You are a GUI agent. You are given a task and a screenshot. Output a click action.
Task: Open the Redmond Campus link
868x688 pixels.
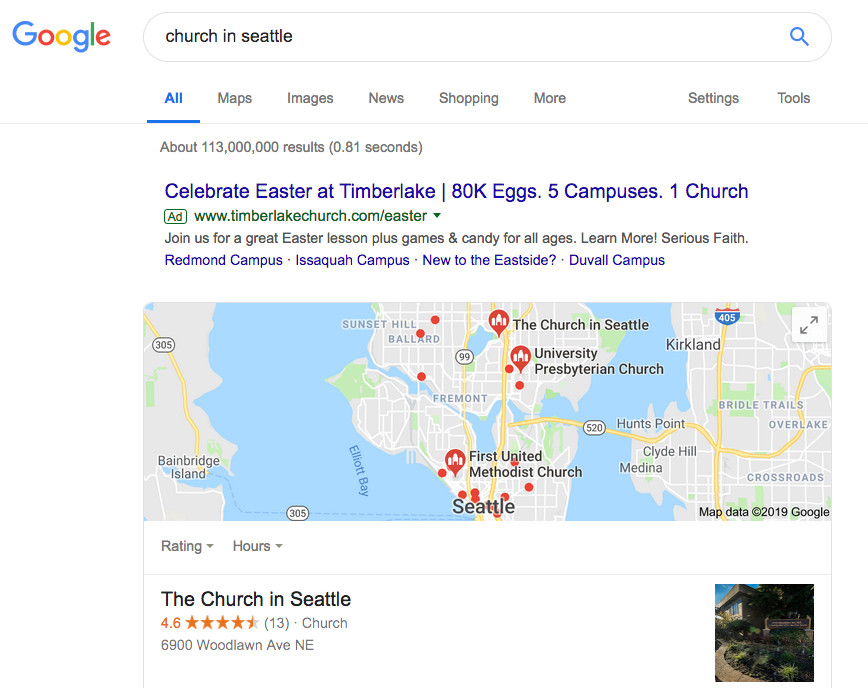223,259
